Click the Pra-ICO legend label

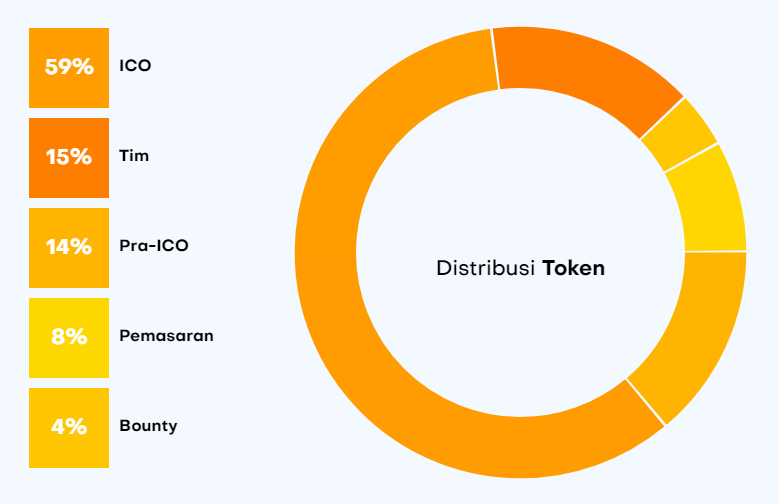pyautogui.click(x=154, y=246)
